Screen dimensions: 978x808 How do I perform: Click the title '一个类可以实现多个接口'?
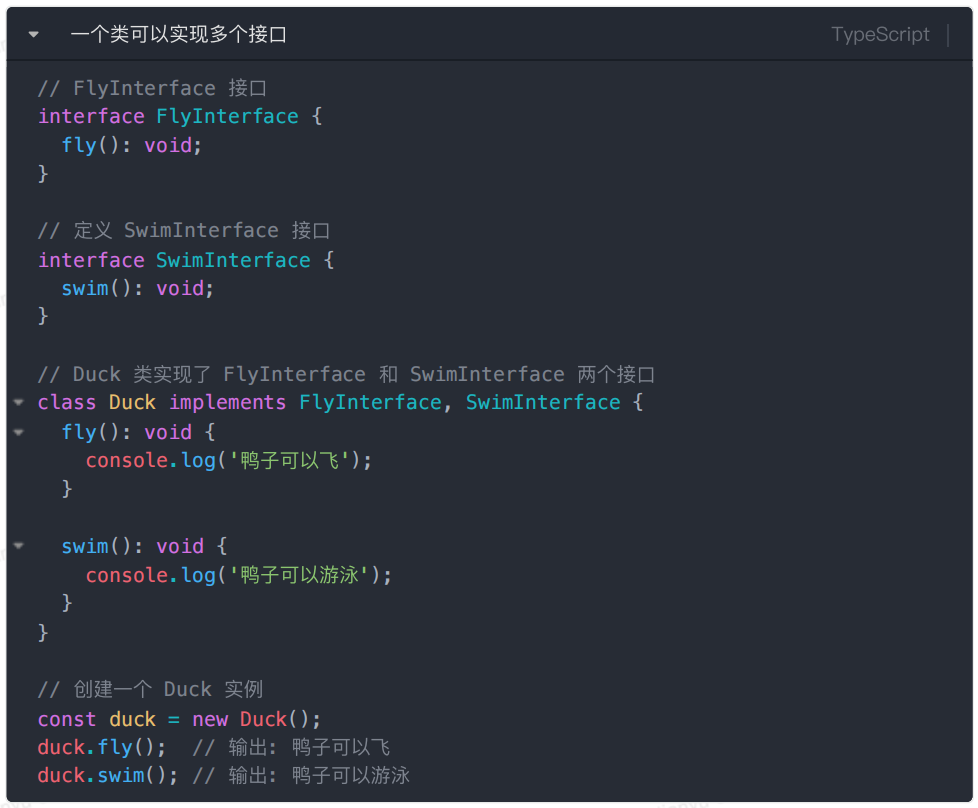point(178,34)
